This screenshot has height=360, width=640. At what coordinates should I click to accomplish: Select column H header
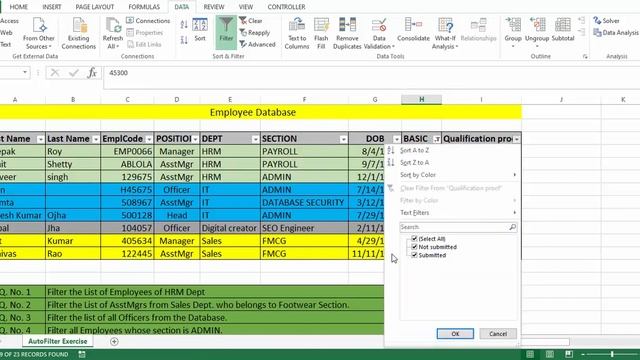tap(422, 100)
